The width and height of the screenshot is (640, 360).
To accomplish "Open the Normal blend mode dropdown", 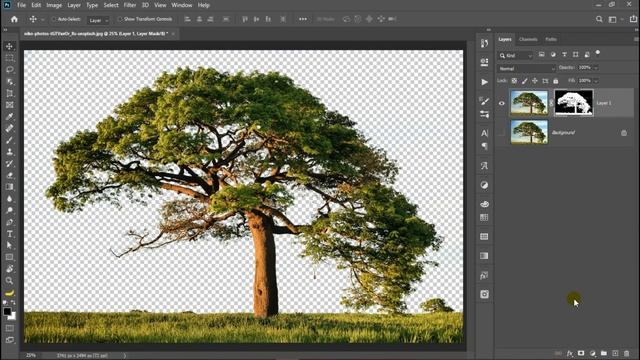I will (x=527, y=69).
